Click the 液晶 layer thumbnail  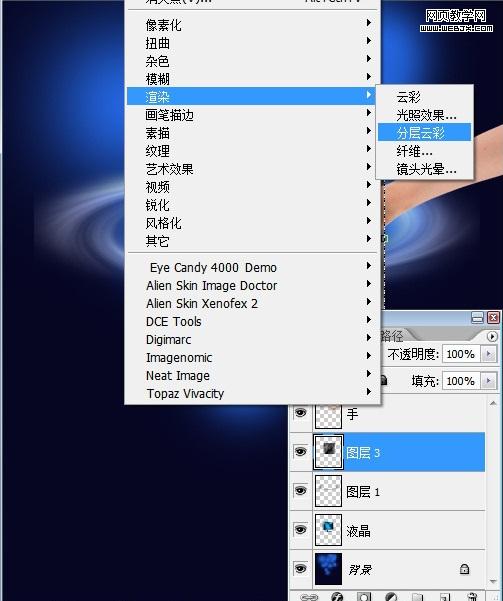pos(328,530)
